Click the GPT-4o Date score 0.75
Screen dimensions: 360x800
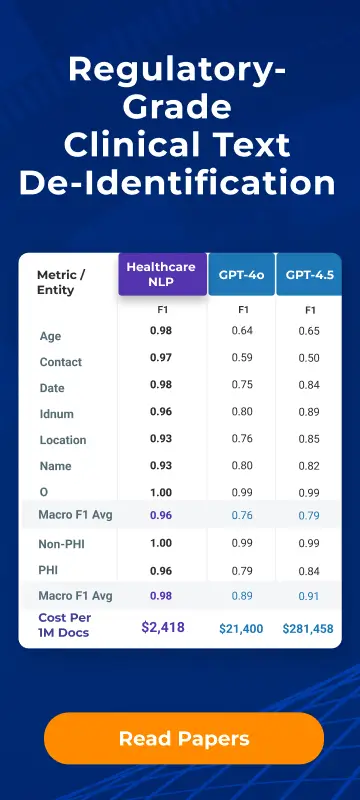[x=242, y=384]
